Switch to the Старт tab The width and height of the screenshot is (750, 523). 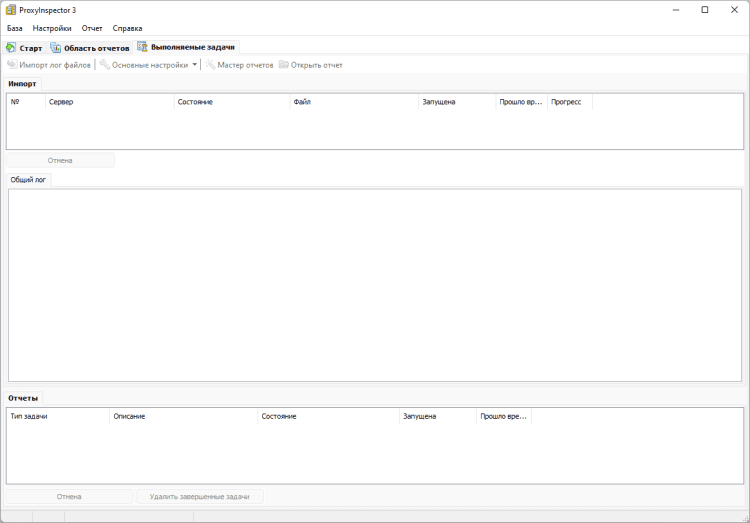point(24,48)
